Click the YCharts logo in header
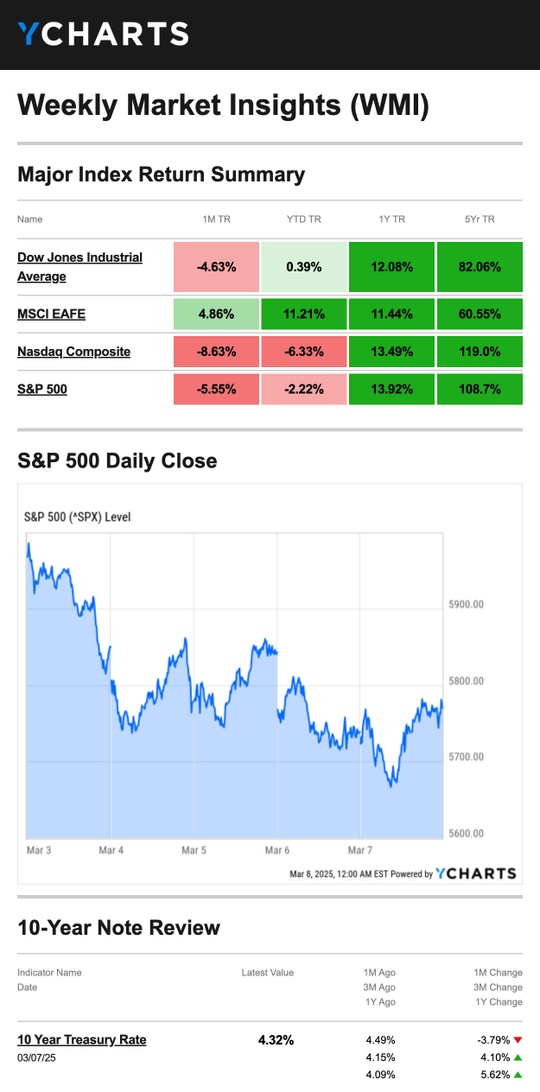 103,33
